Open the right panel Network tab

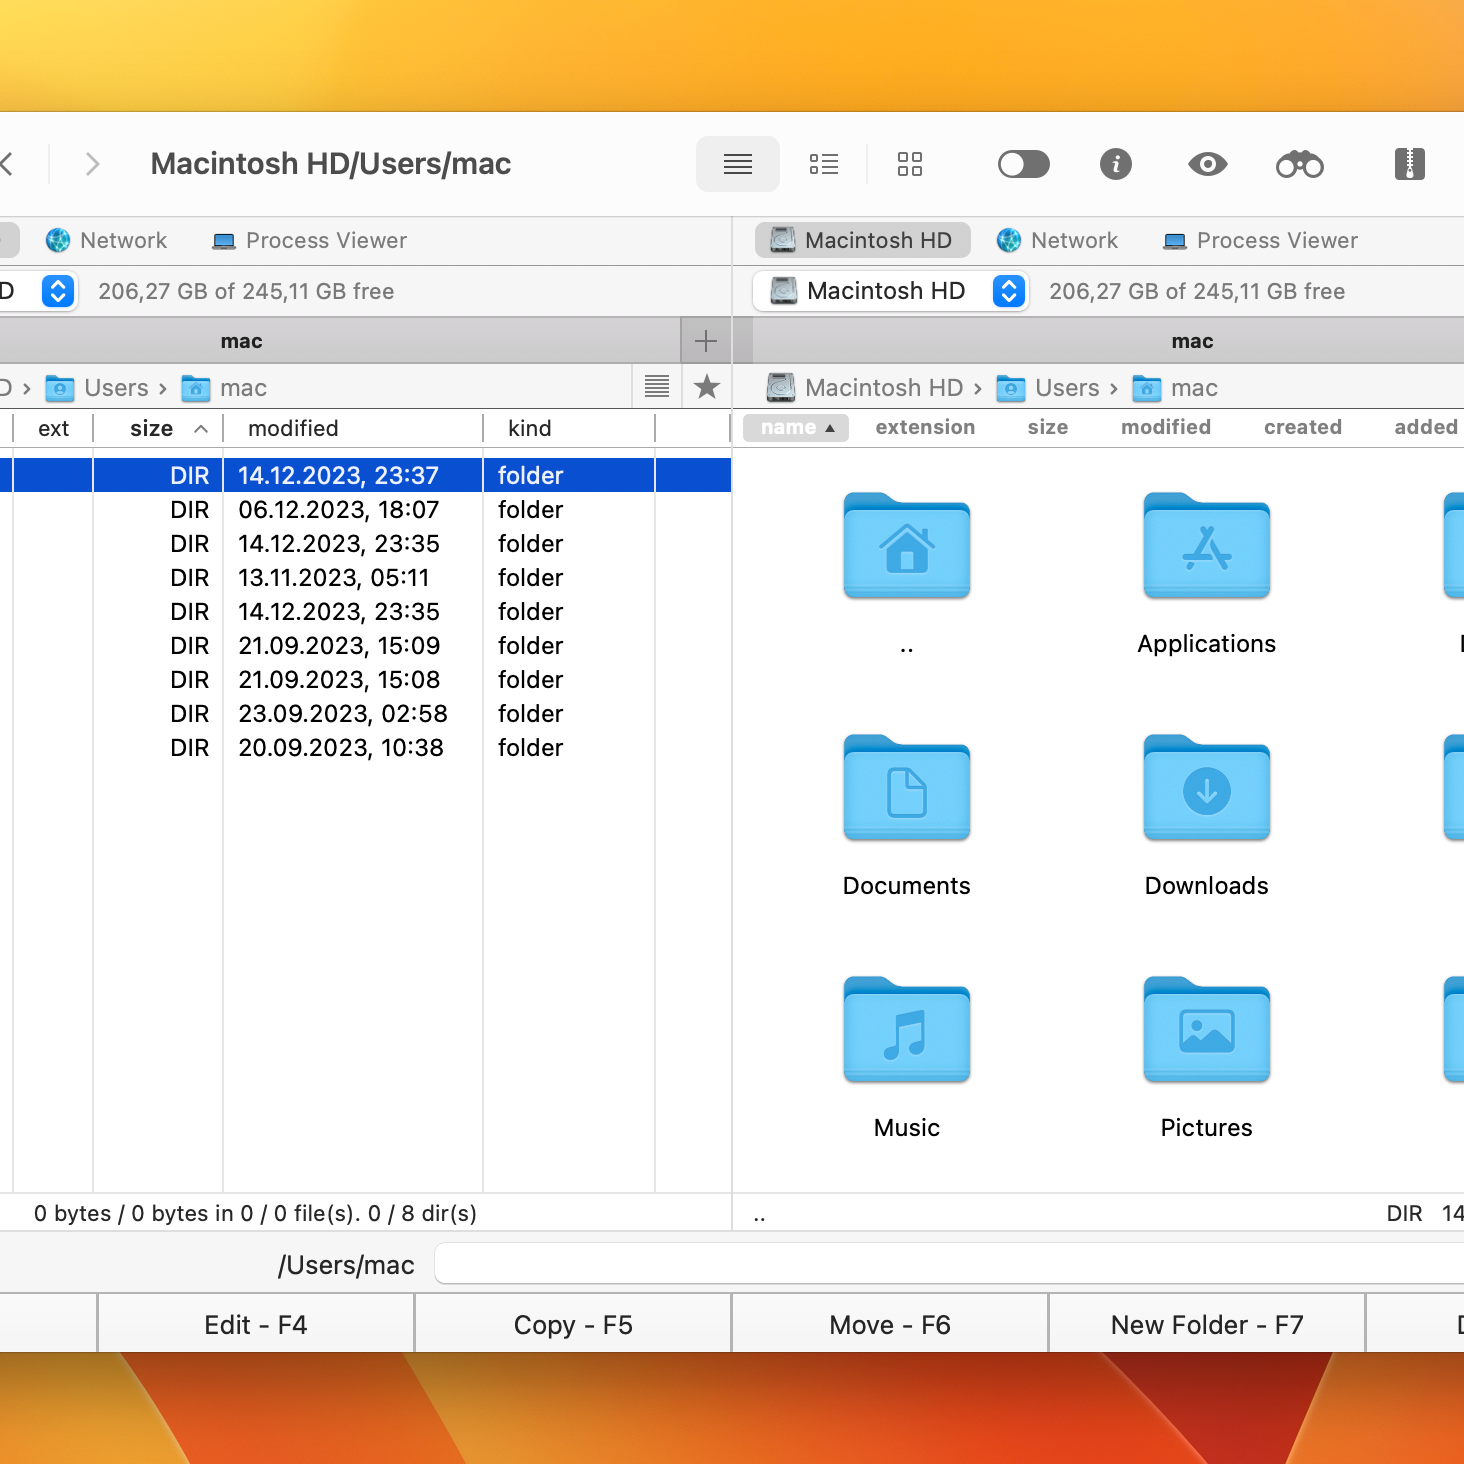1058,241
